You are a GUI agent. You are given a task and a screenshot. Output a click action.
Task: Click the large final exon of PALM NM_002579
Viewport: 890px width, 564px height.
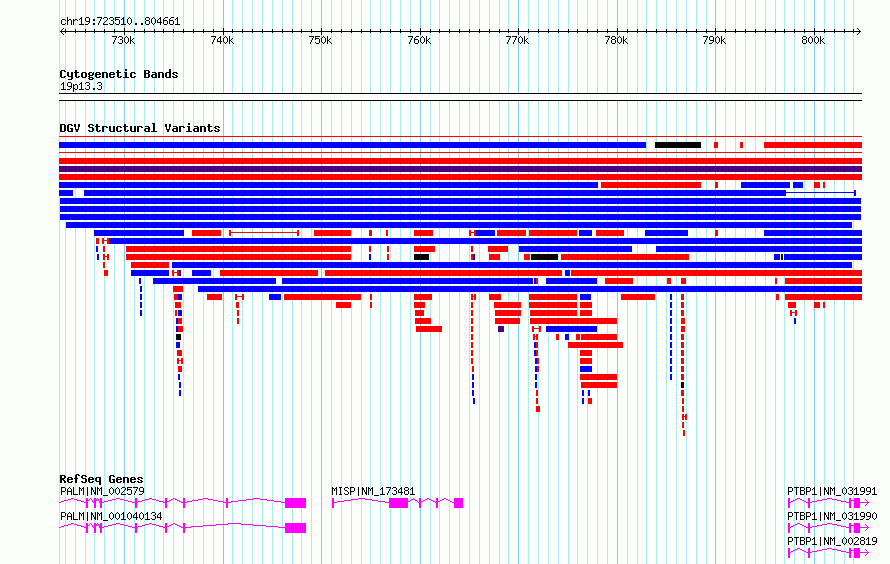(x=295, y=503)
